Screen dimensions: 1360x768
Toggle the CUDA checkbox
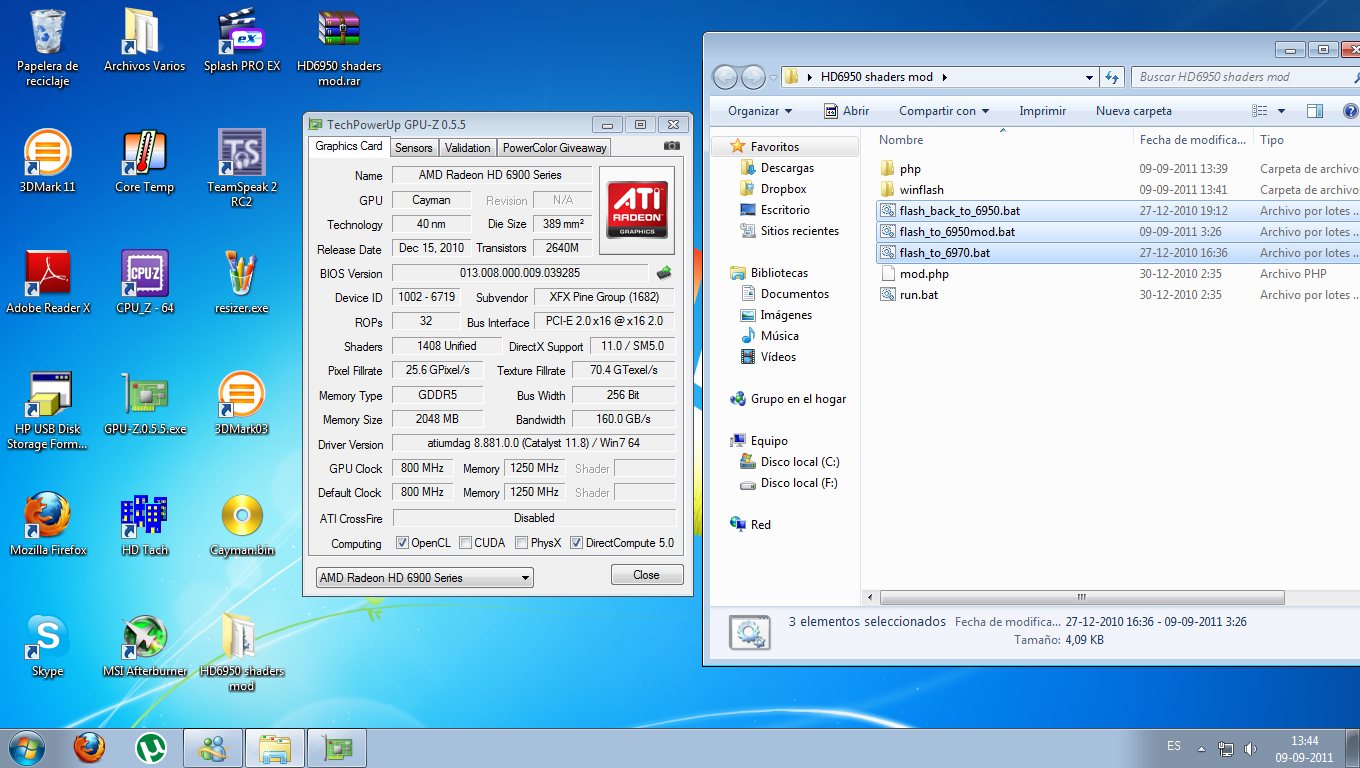pos(465,543)
